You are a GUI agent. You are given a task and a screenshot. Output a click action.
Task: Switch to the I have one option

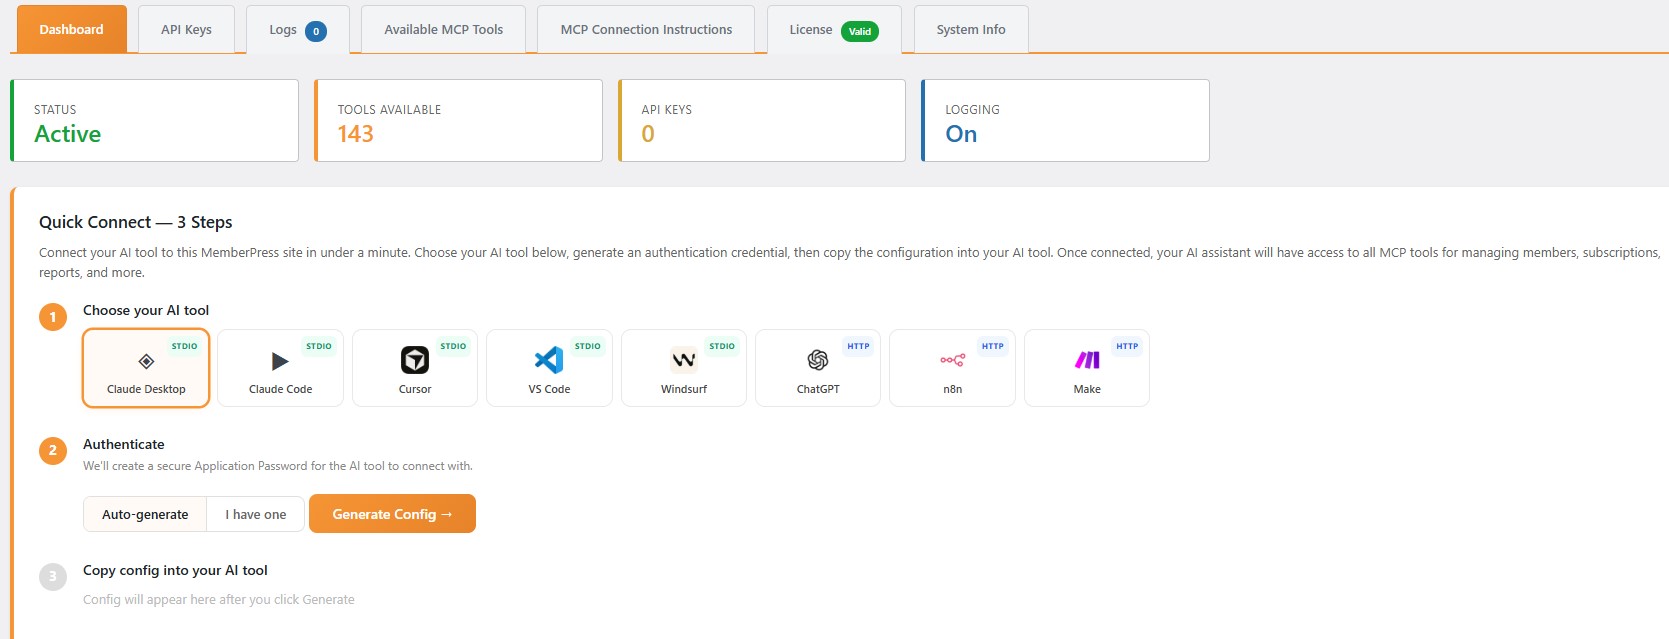click(x=256, y=514)
